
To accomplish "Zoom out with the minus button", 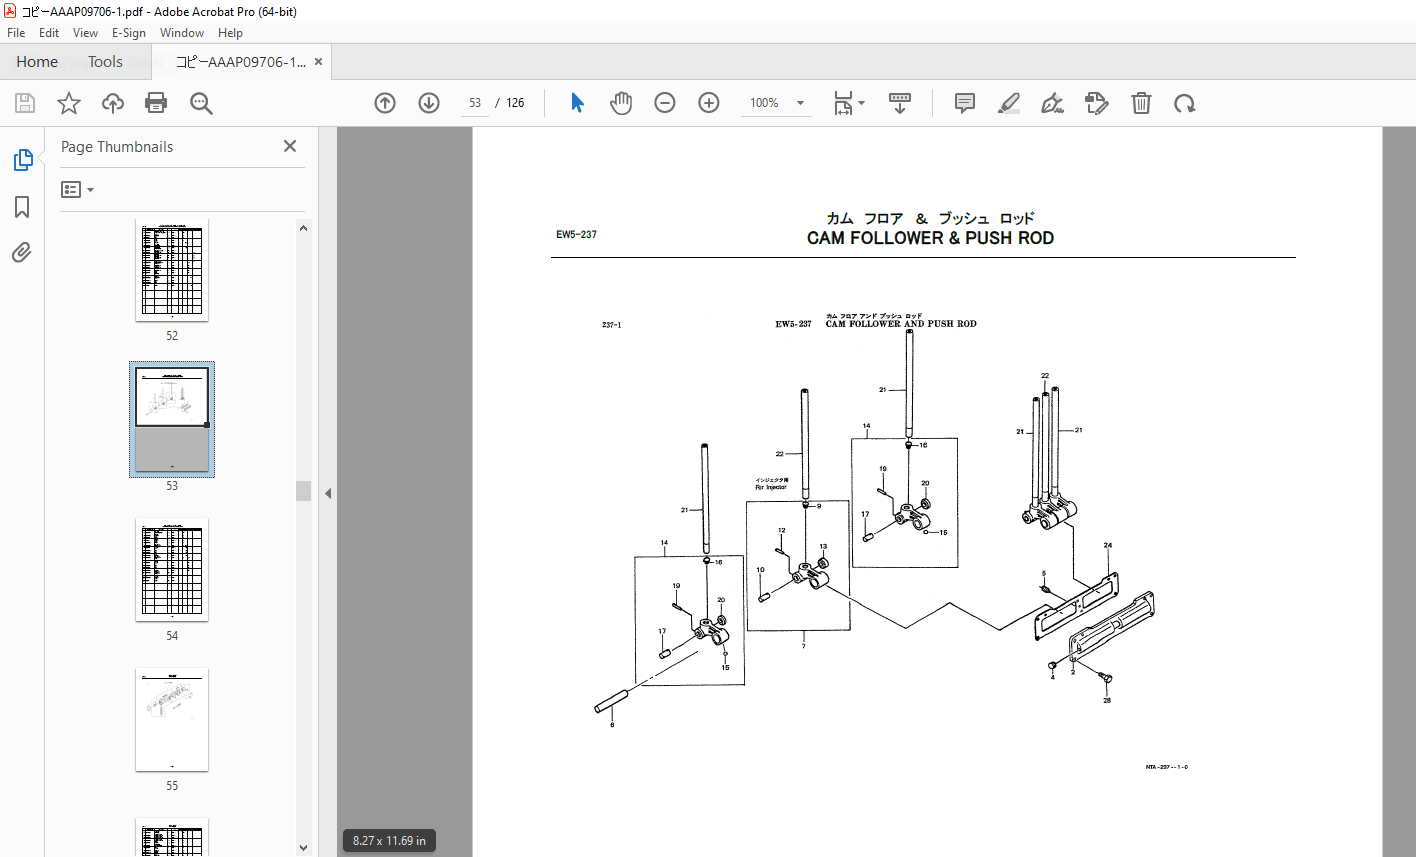I will coord(665,103).
